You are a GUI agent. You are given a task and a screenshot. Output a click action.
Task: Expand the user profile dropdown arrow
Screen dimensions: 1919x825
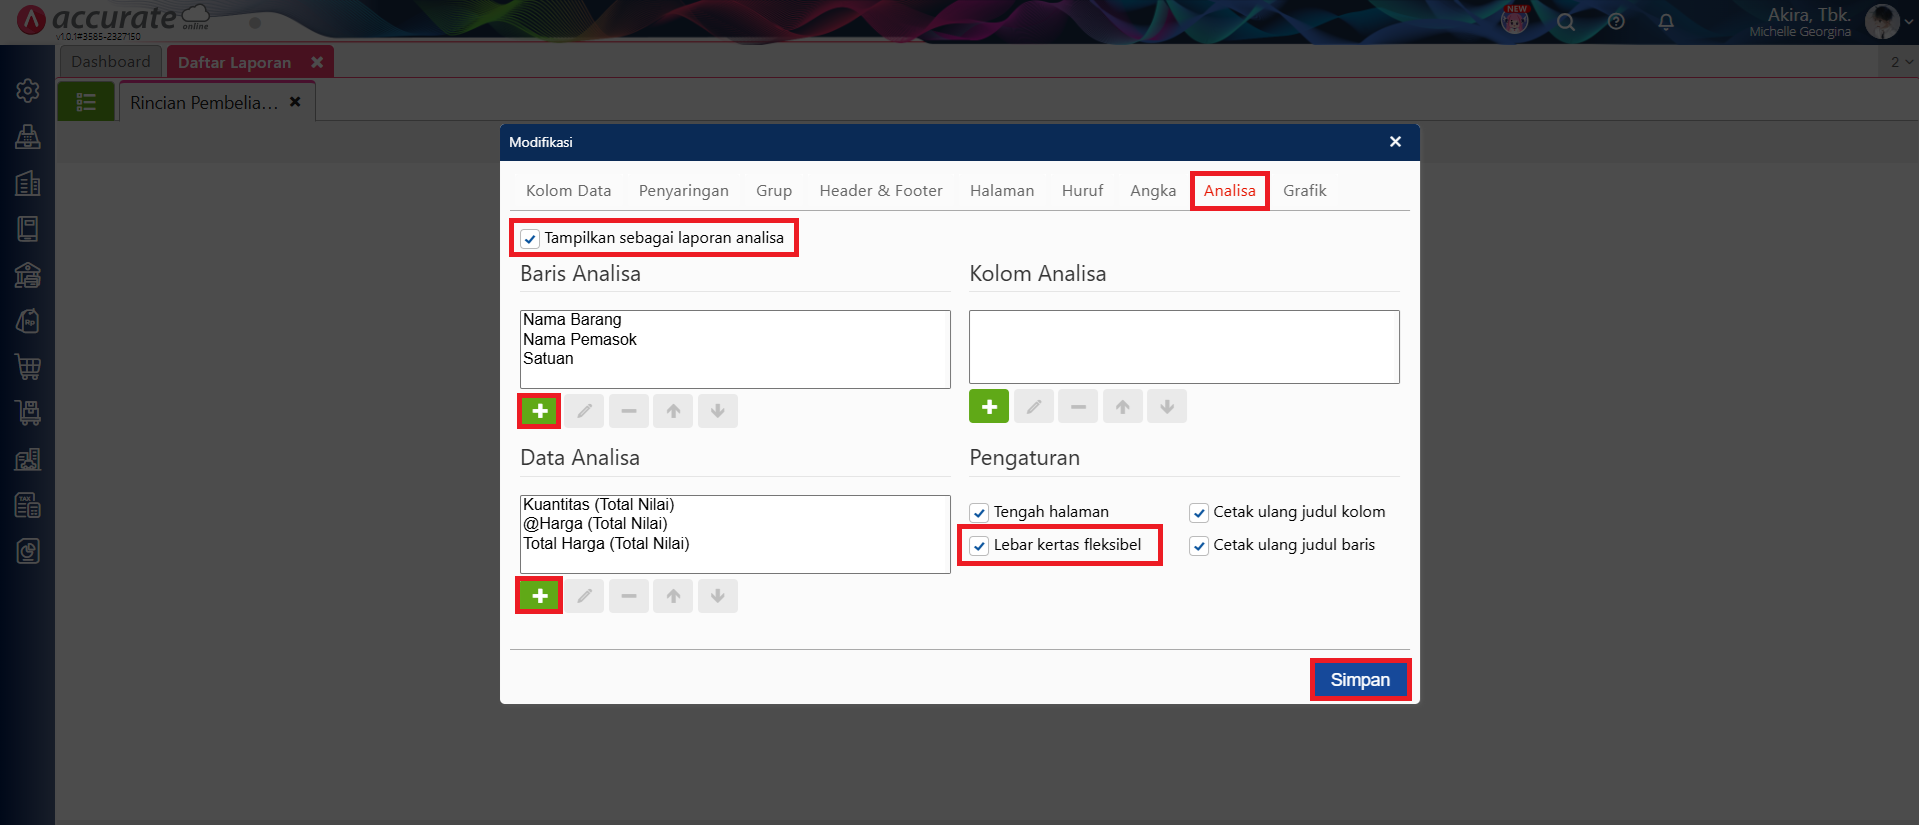click(1908, 22)
